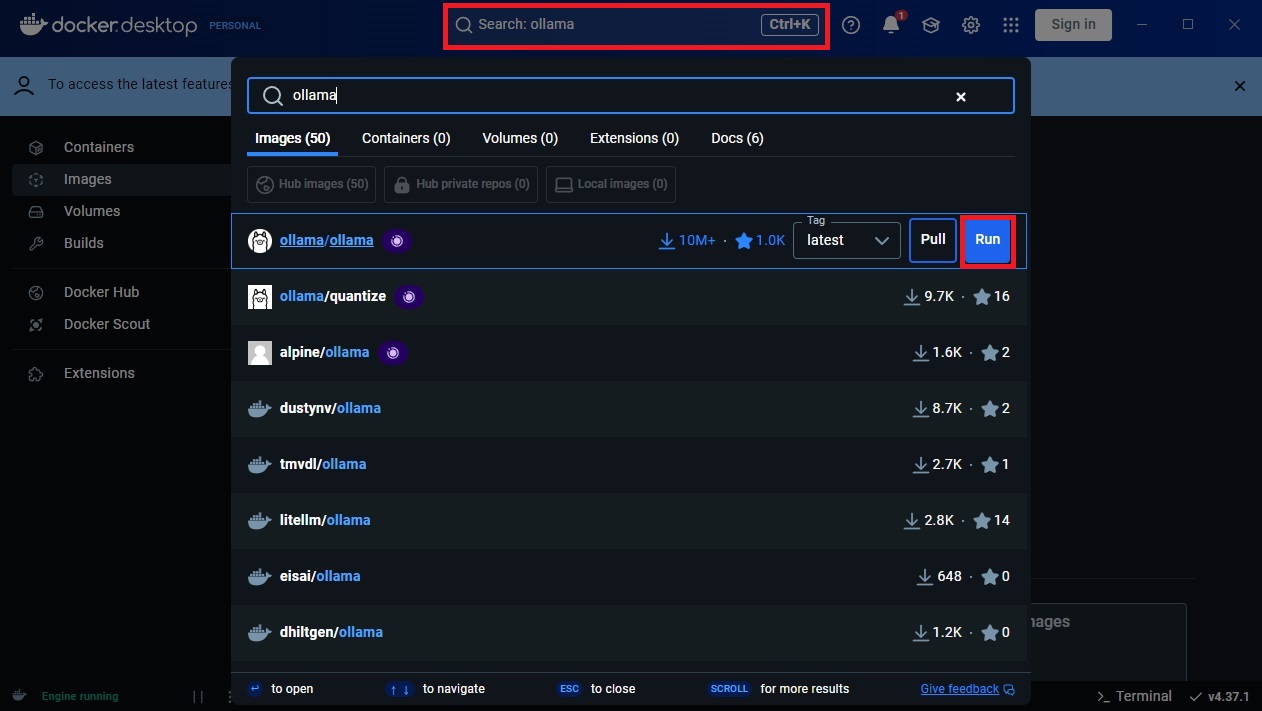The height and width of the screenshot is (711, 1262).
Task: Select Images in the sidebar
Action: pyautogui.click(x=121, y=180)
